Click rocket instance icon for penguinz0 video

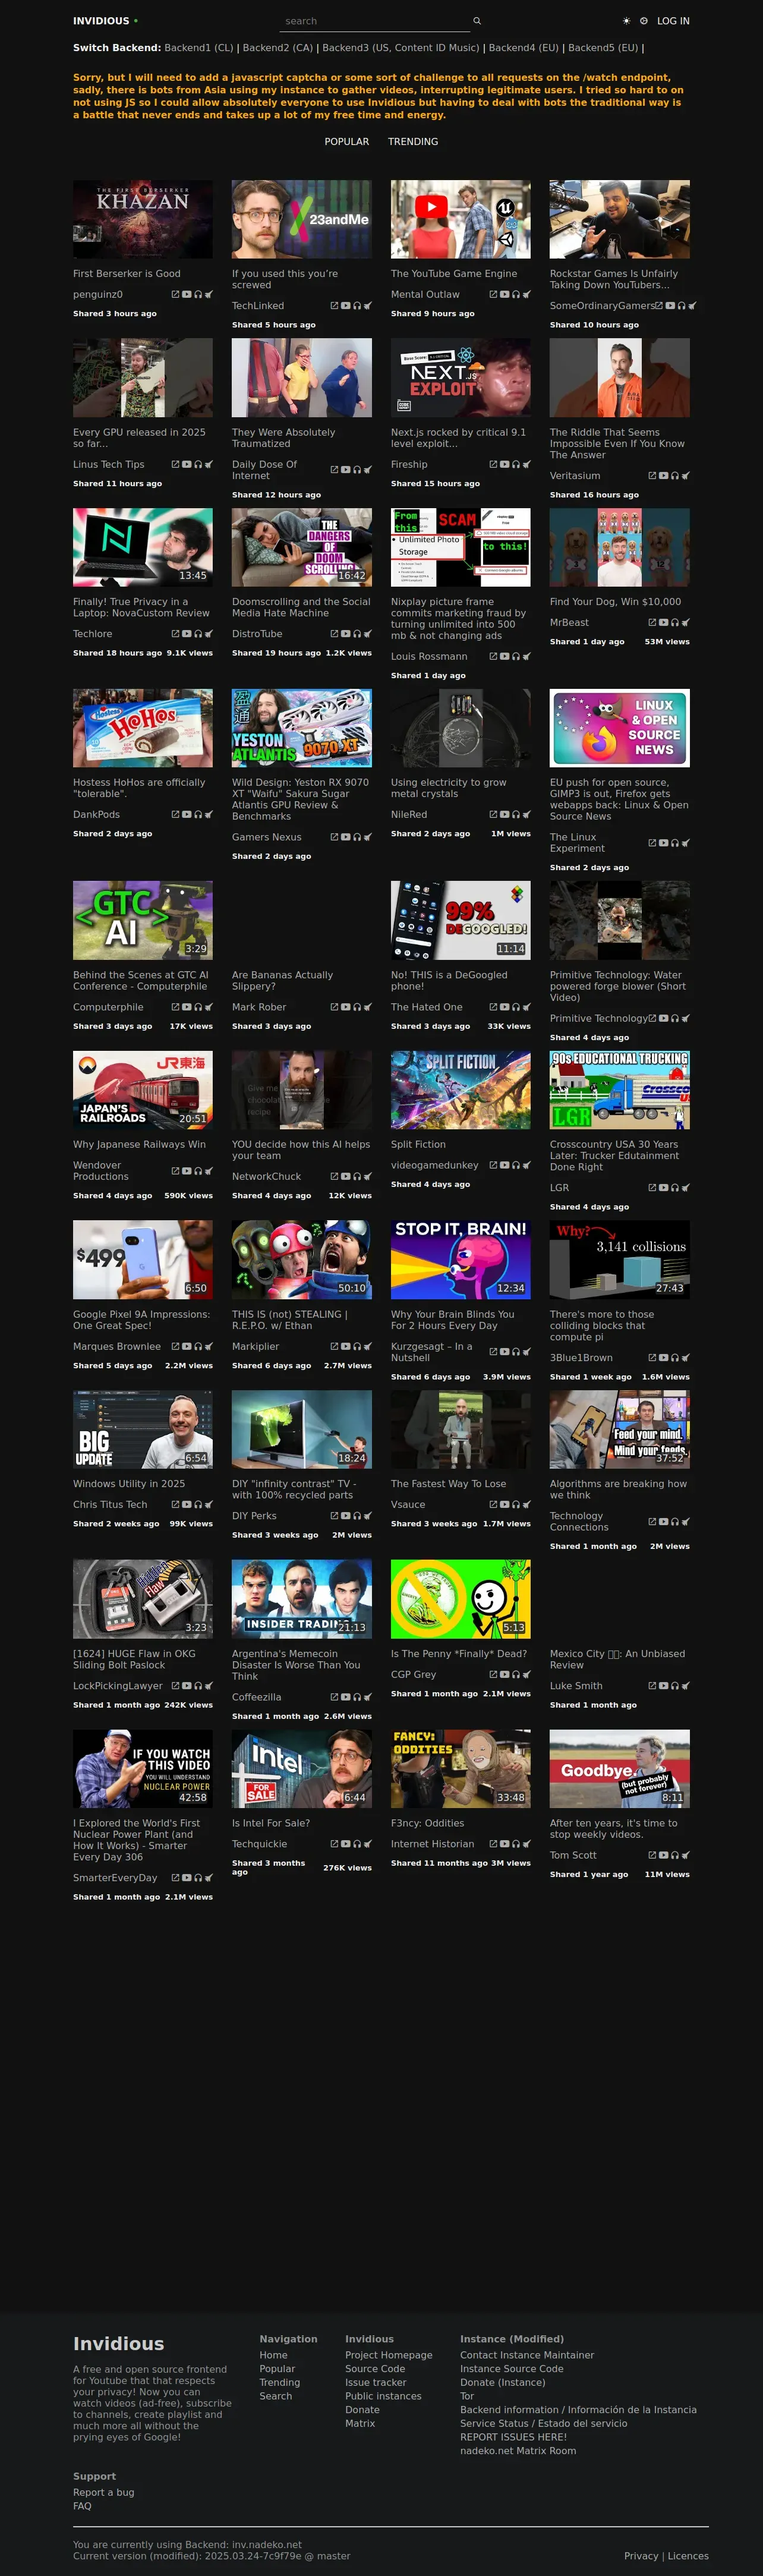(209, 294)
